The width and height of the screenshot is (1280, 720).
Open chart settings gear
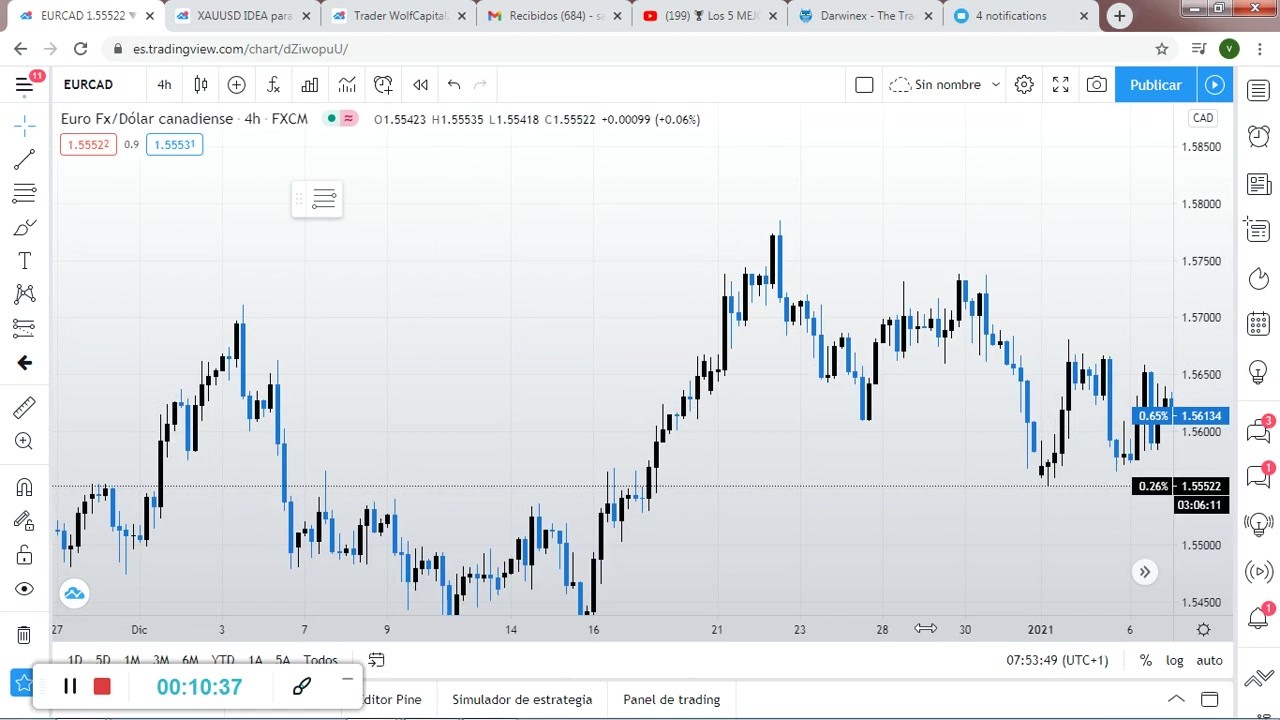1024,85
